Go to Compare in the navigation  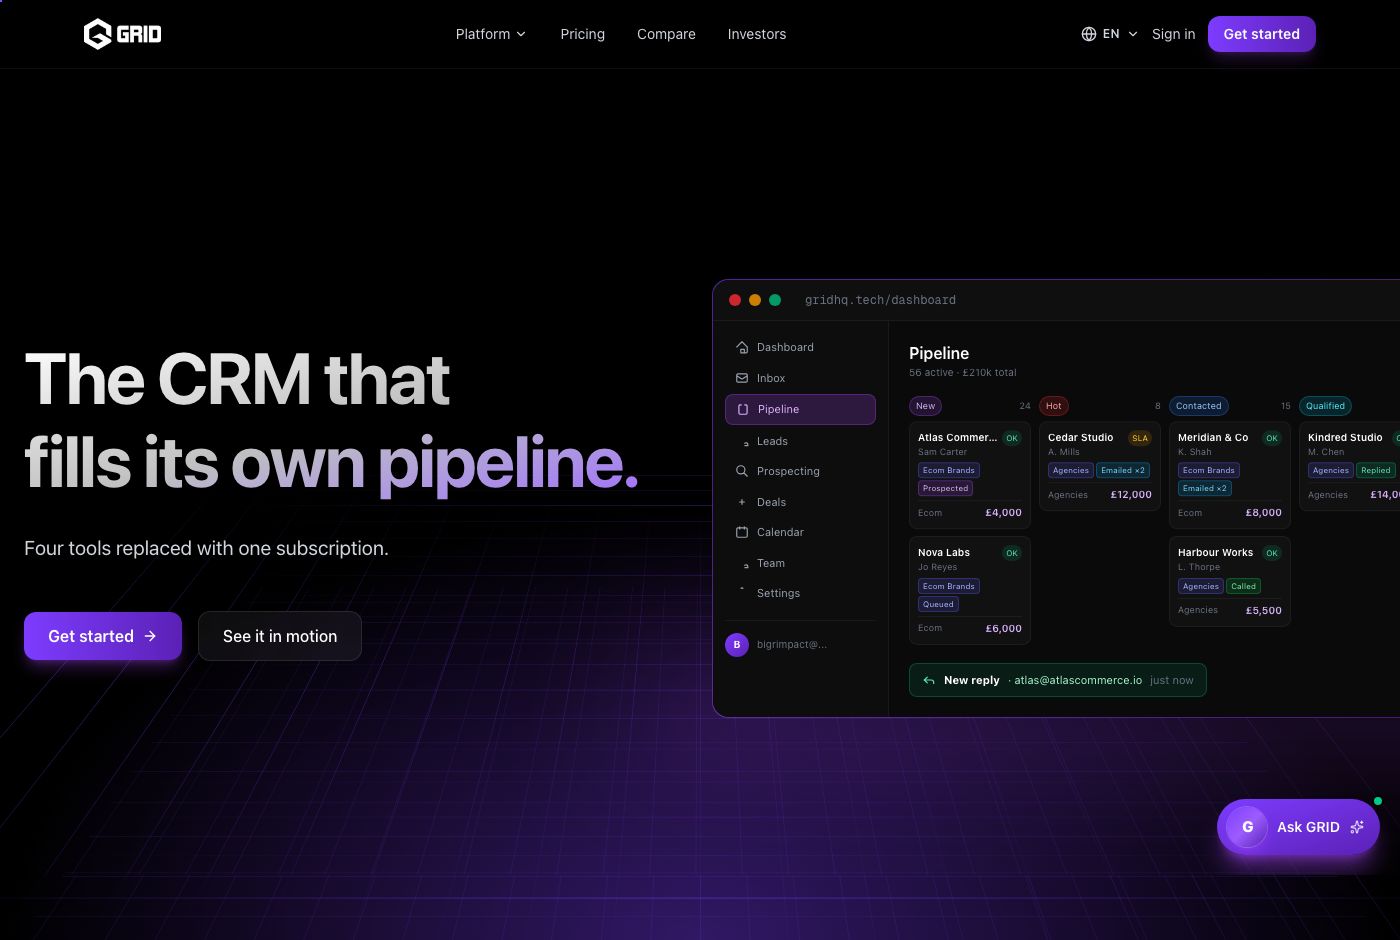click(666, 34)
